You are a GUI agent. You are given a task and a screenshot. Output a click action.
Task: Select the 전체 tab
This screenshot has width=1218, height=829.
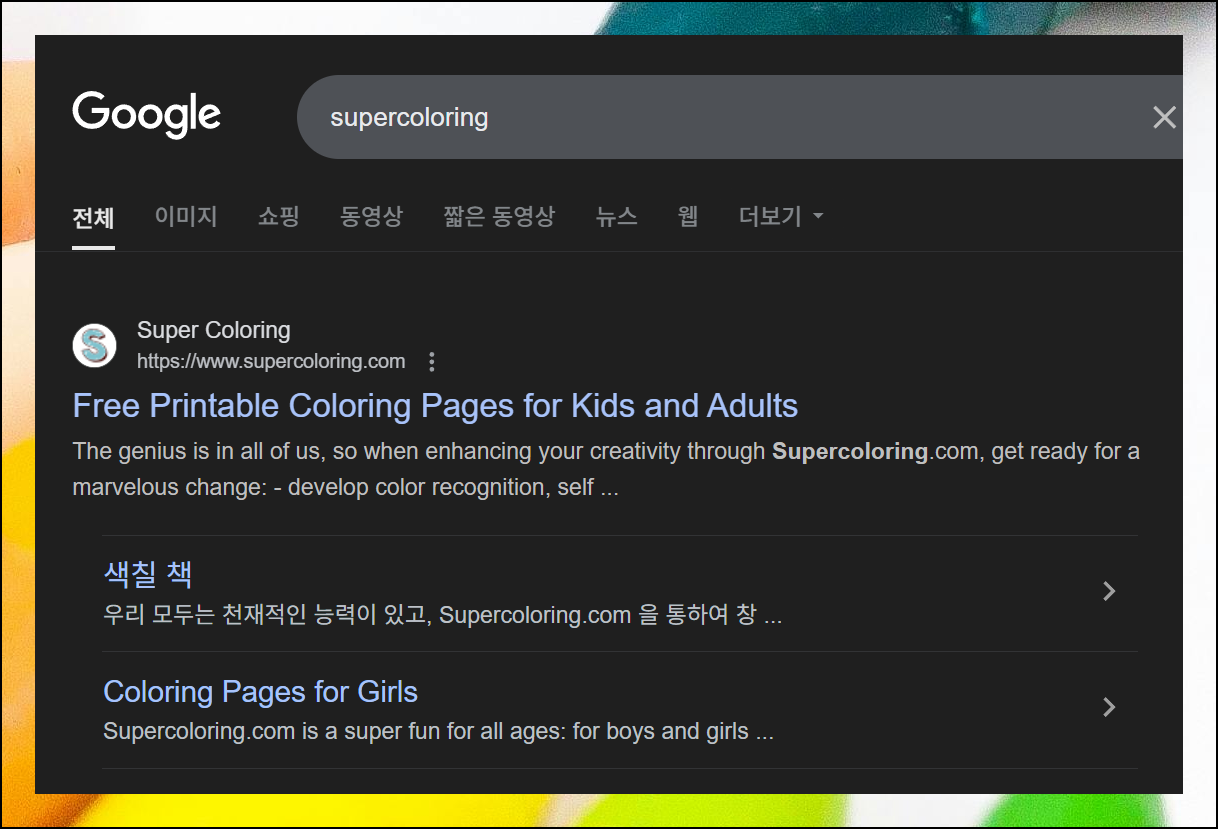94,217
